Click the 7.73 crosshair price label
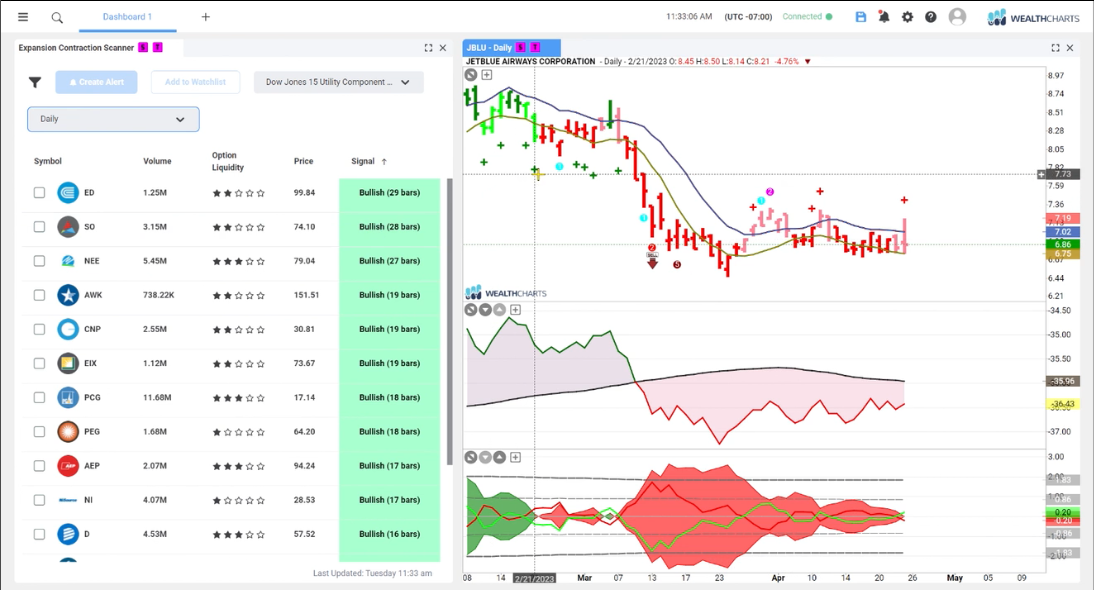The width and height of the screenshot is (1094, 590). pyautogui.click(x=1063, y=174)
